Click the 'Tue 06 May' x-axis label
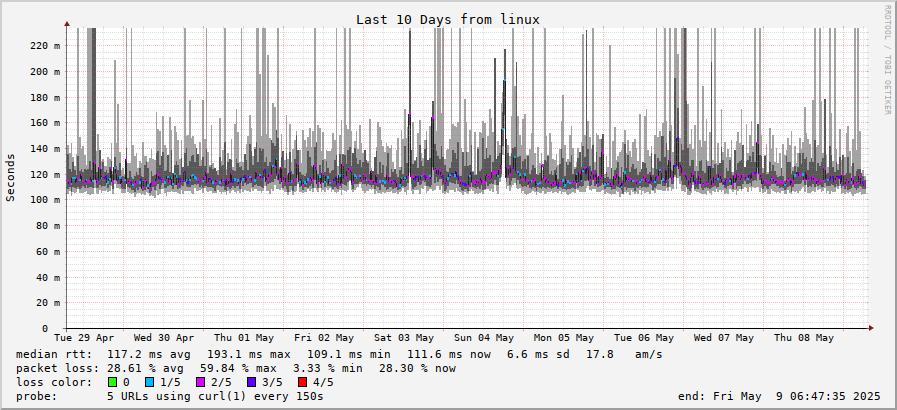The height and width of the screenshot is (410, 897). 644,338
